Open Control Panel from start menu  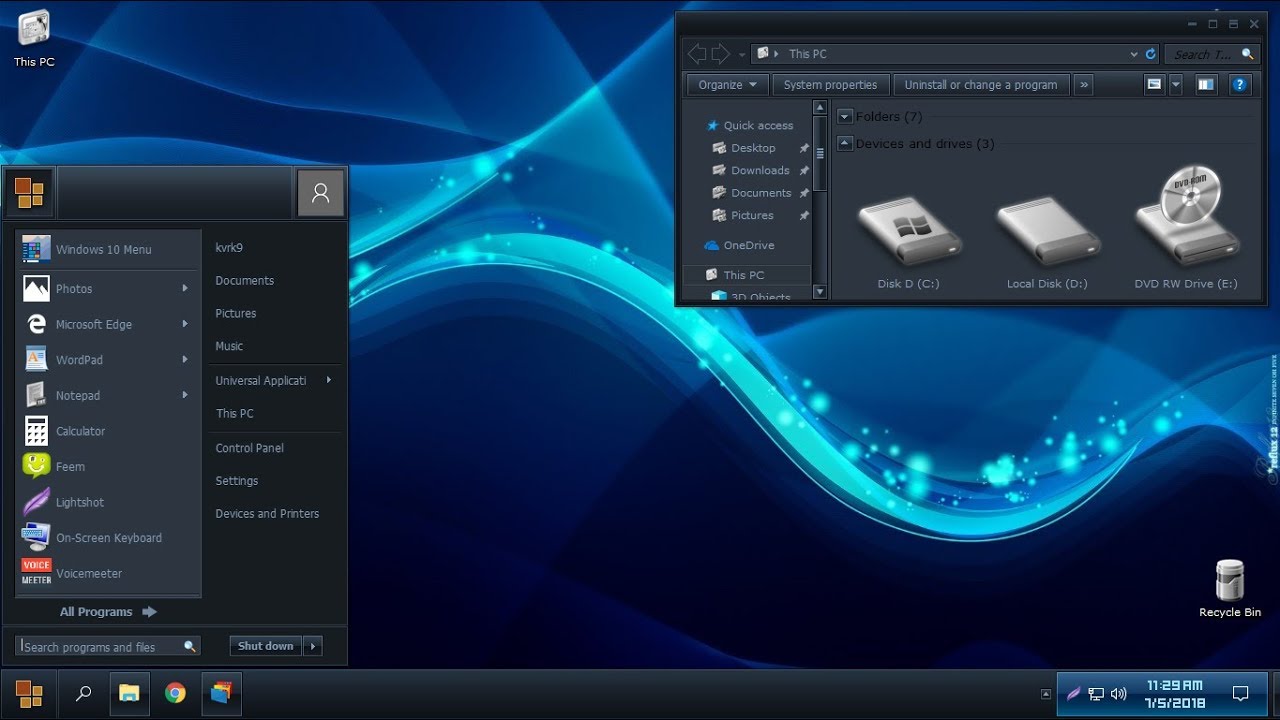tap(250, 448)
